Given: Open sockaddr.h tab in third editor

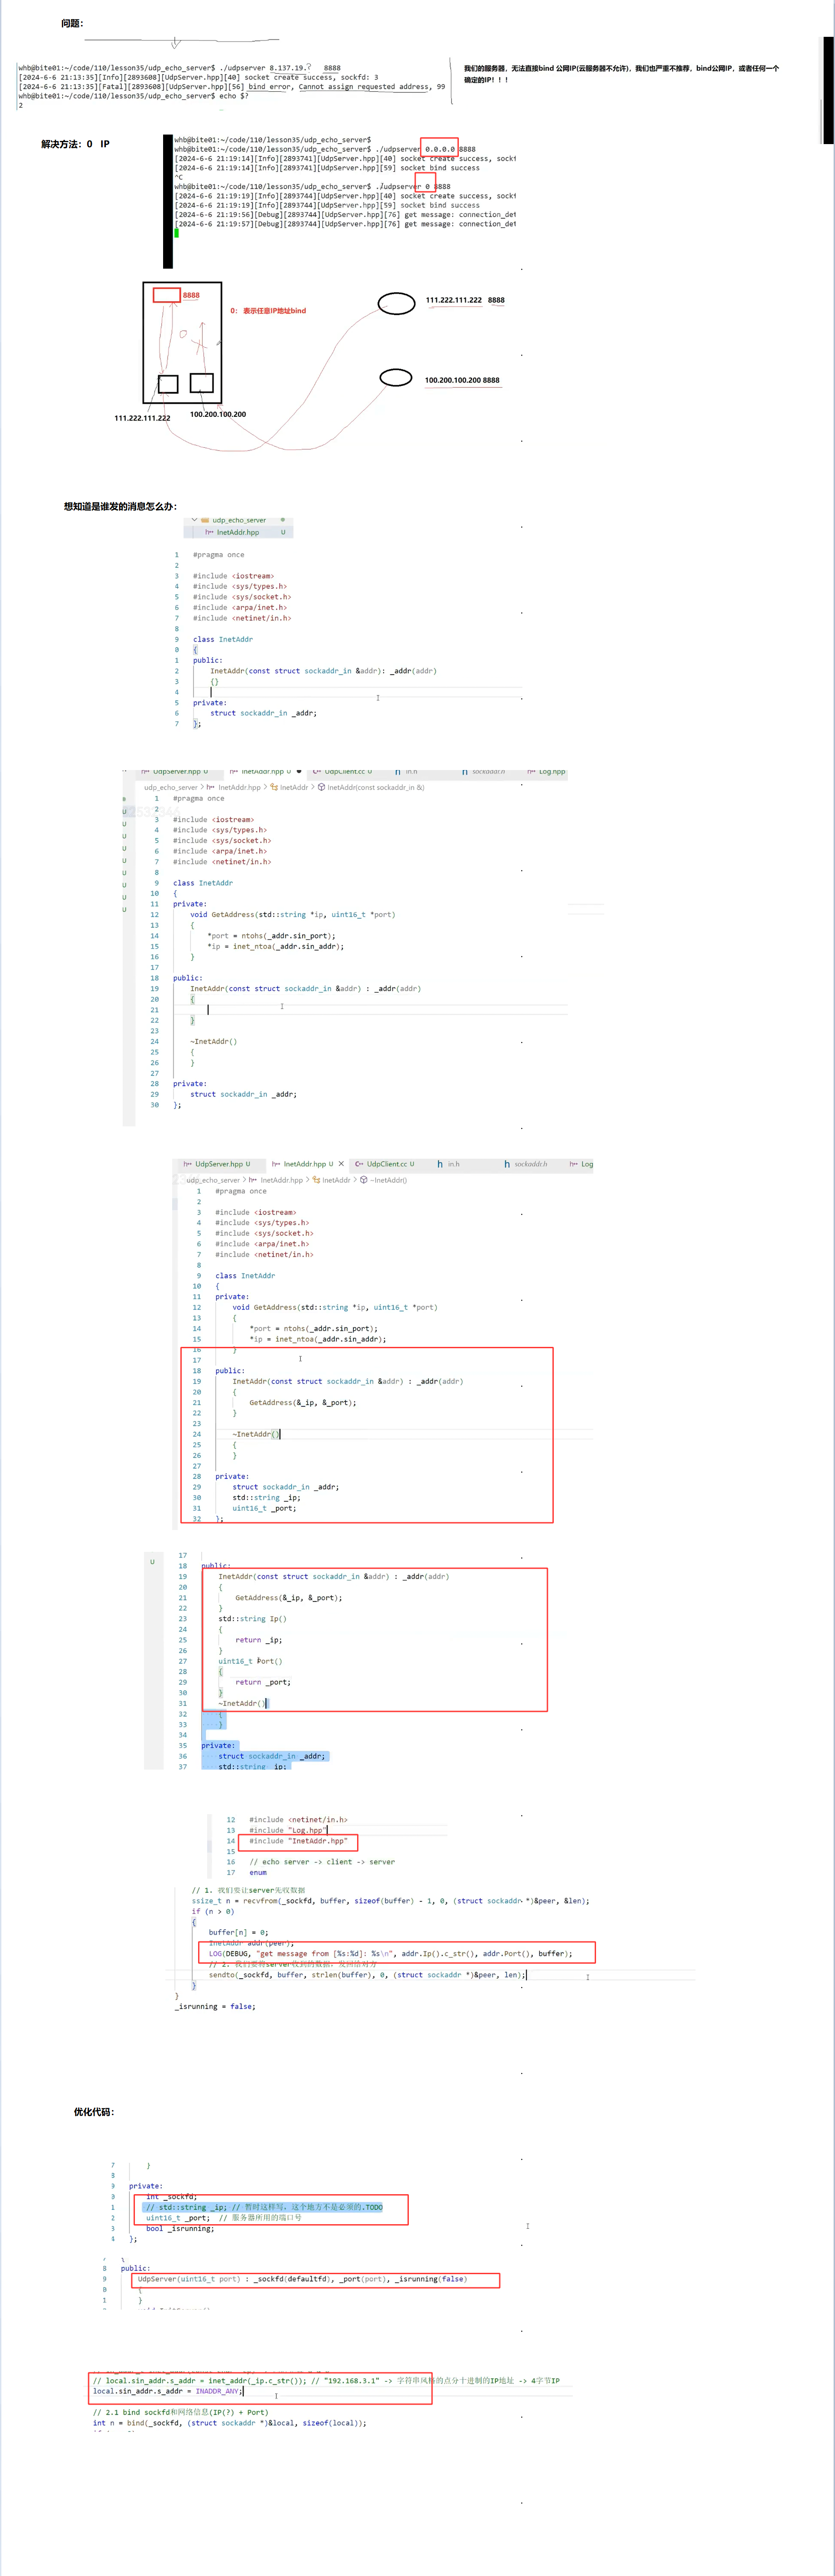Looking at the screenshot, I should point(526,1164).
